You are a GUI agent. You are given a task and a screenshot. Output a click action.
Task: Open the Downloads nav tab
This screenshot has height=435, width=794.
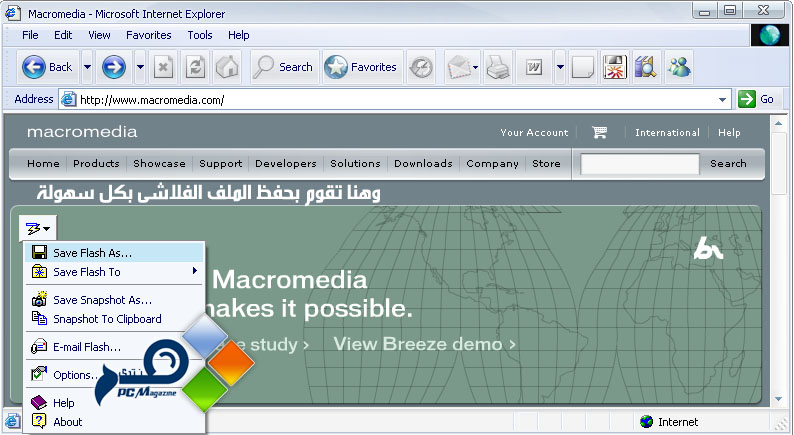point(423,164)
